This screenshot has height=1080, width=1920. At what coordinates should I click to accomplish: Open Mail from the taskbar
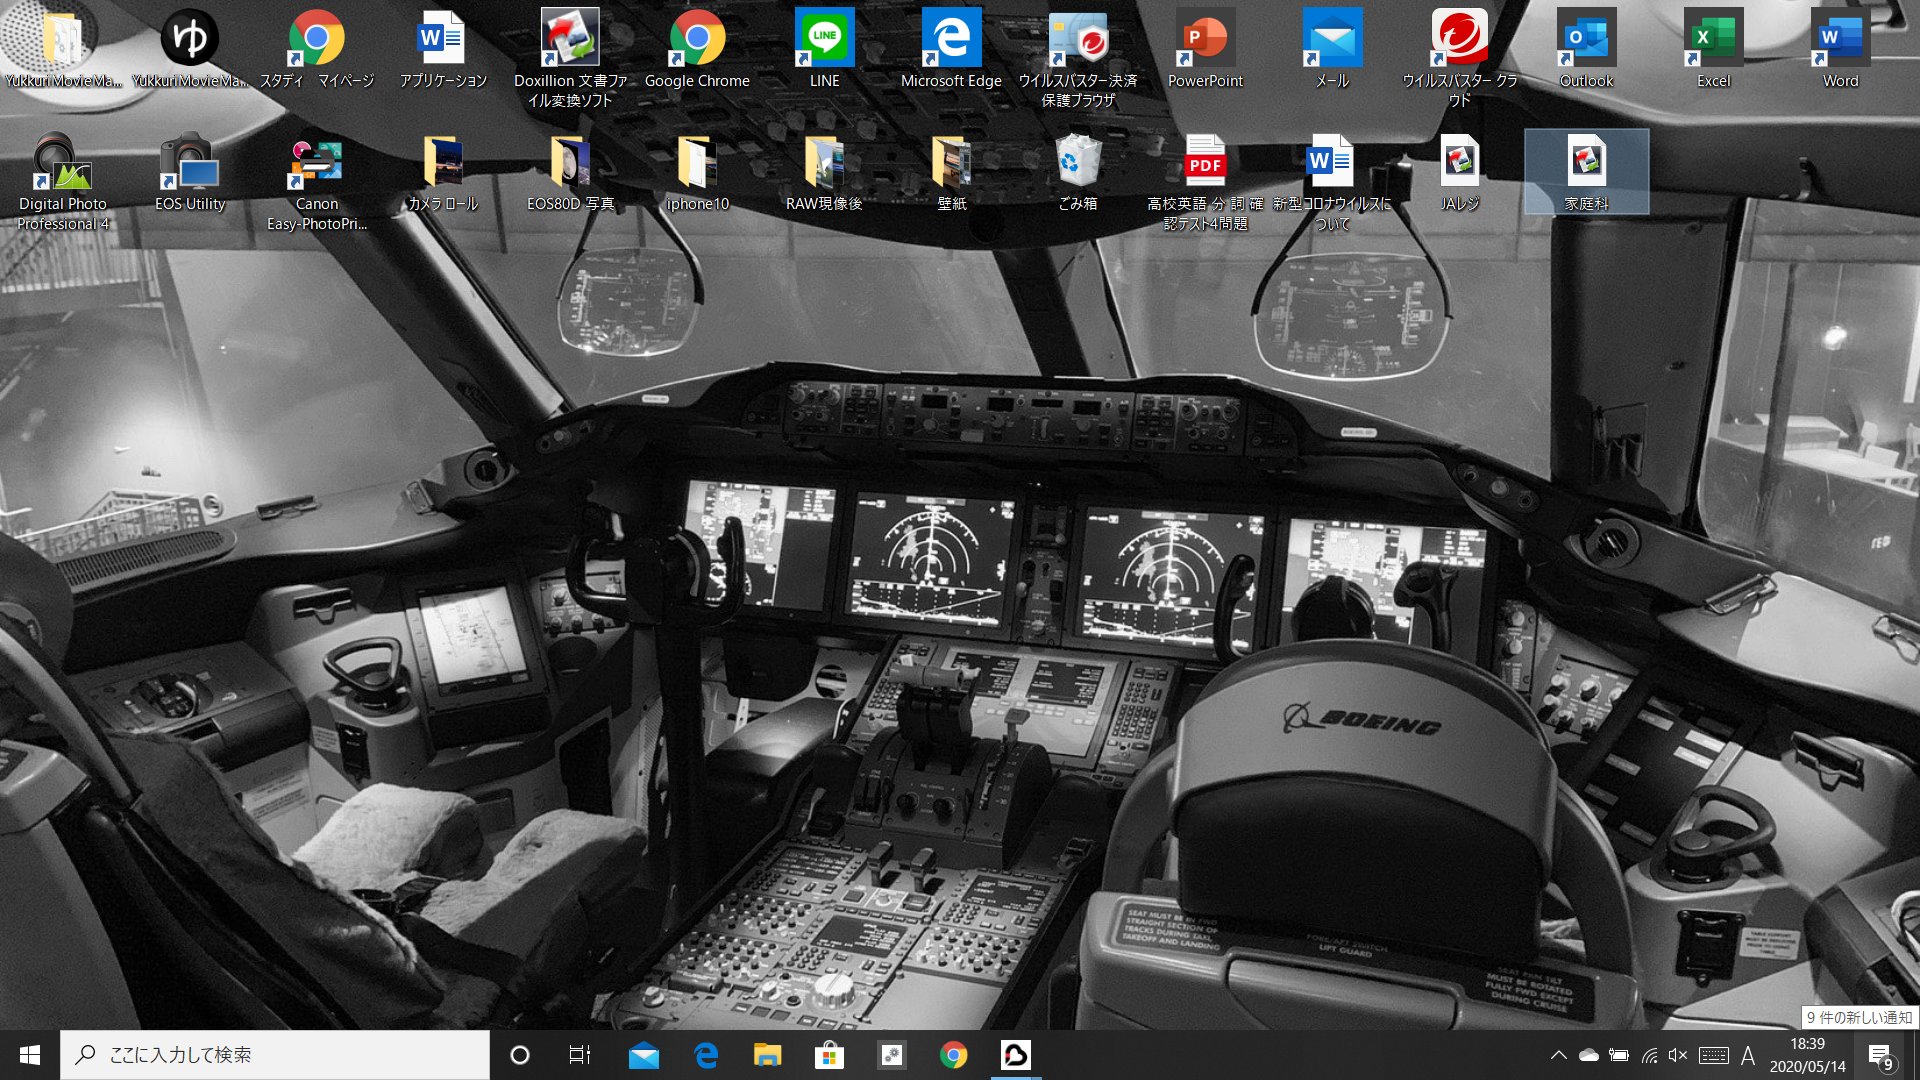point(644,1055)
